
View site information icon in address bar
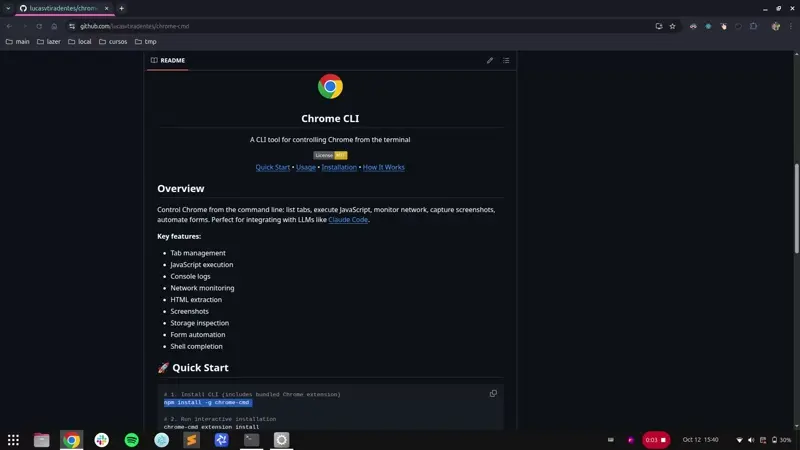pyautogui.click(x=72, y=26)
